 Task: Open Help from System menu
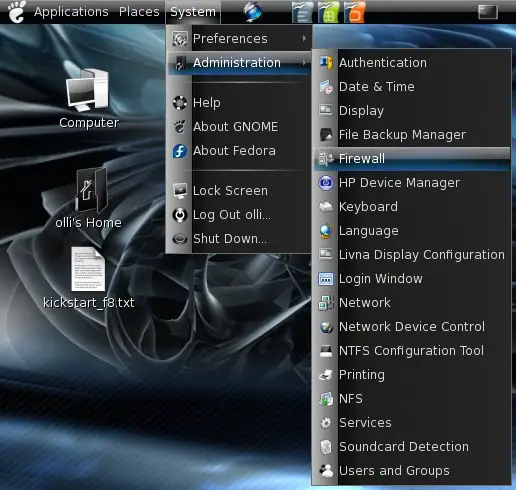[x=239, y=103]
